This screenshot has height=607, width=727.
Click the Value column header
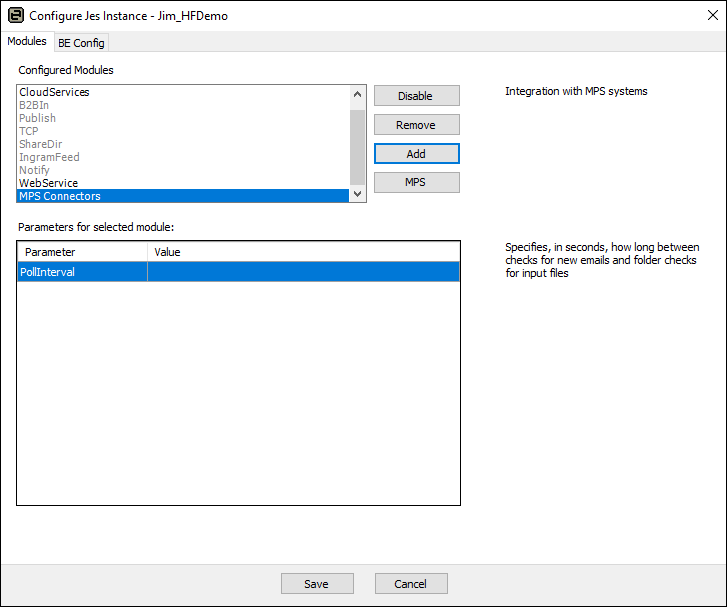coord(304,252)
